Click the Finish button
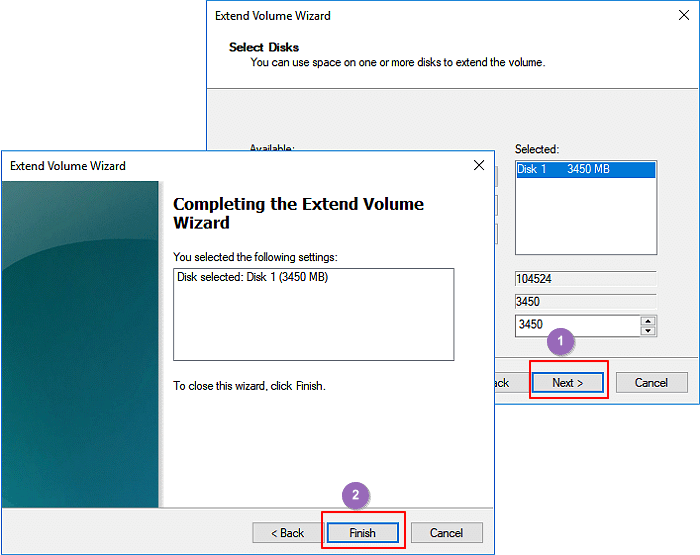This screenshot has height=555, width=700. pos(362,533)
